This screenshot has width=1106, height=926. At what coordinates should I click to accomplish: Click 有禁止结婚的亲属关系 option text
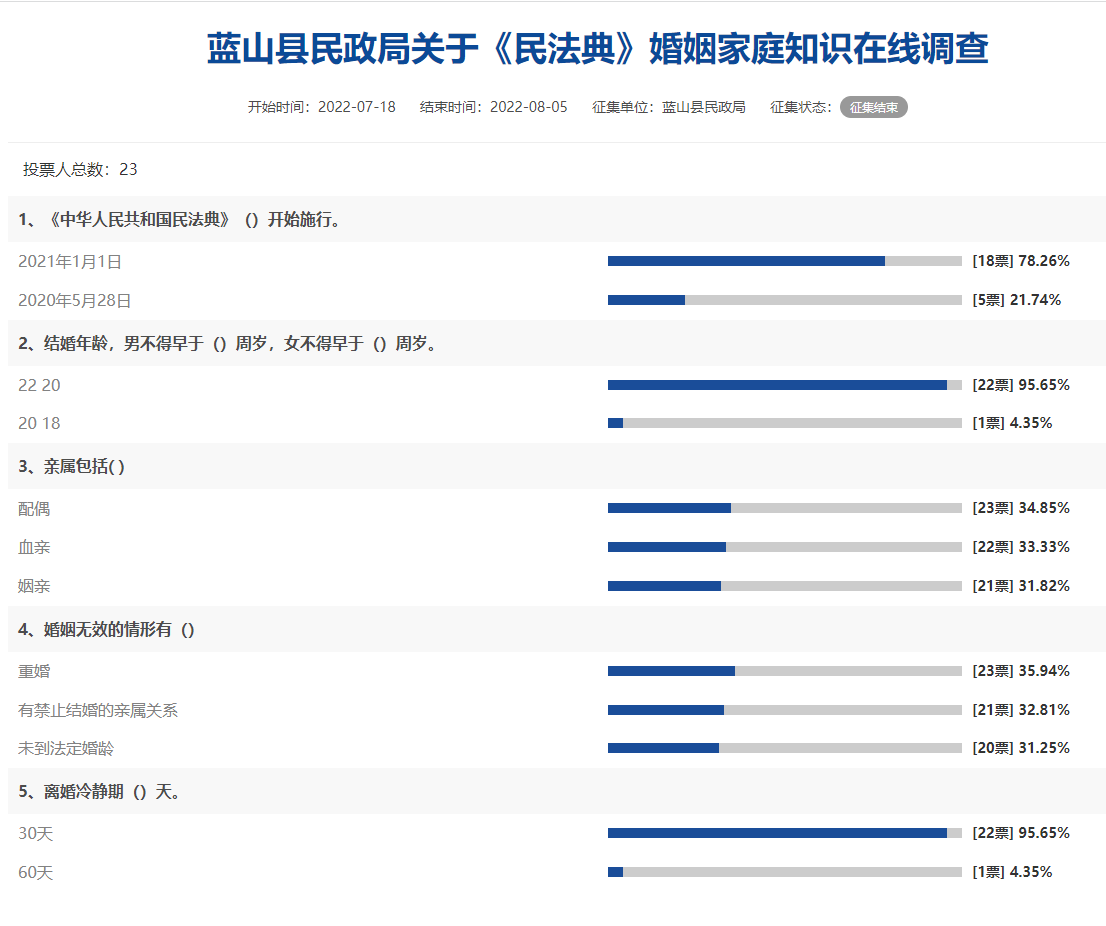tap(98, 710)
